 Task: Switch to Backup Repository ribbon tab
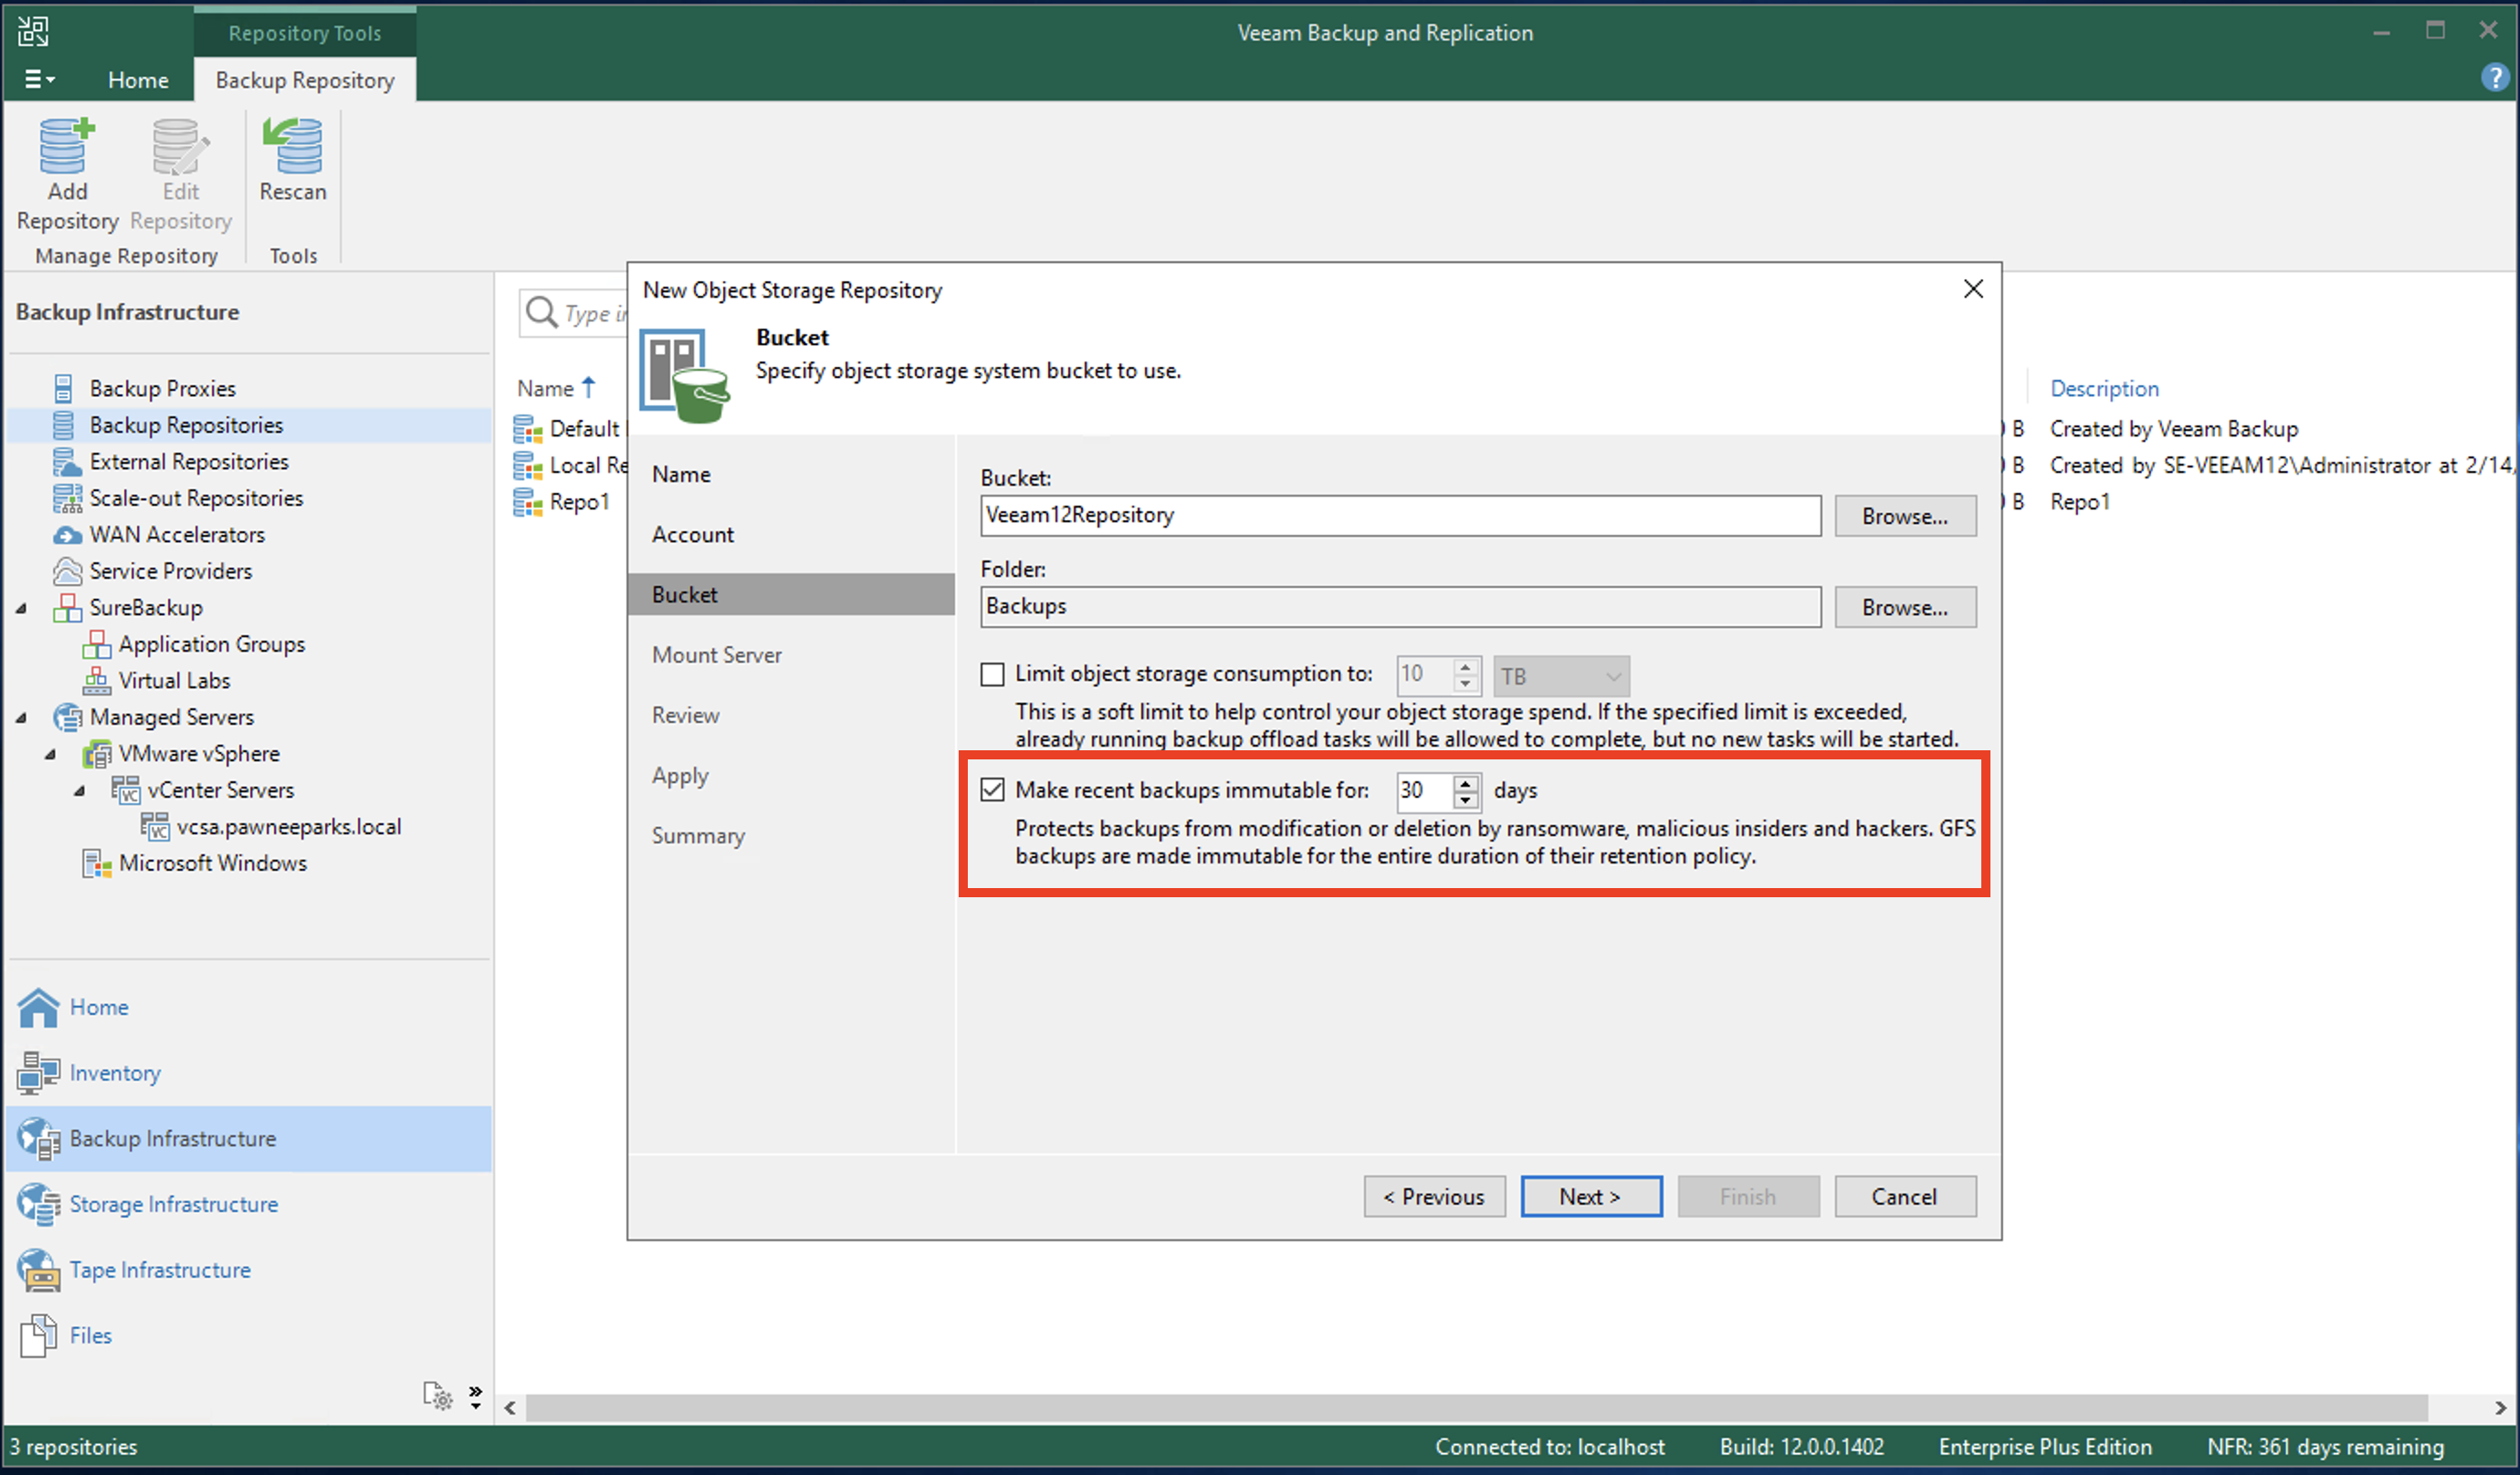(x=305, y=79)
